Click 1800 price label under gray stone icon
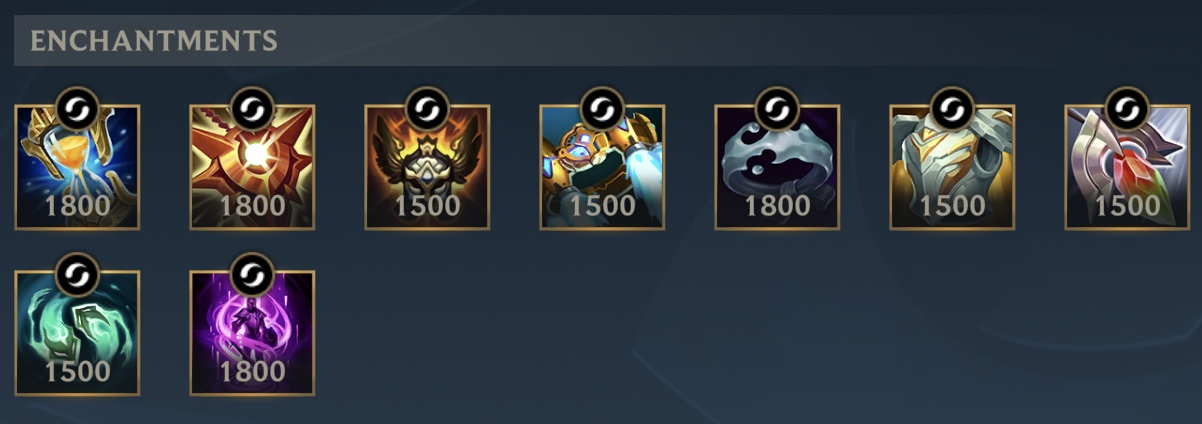Viewport: 1202px width, 424px height. click(777, 206)
